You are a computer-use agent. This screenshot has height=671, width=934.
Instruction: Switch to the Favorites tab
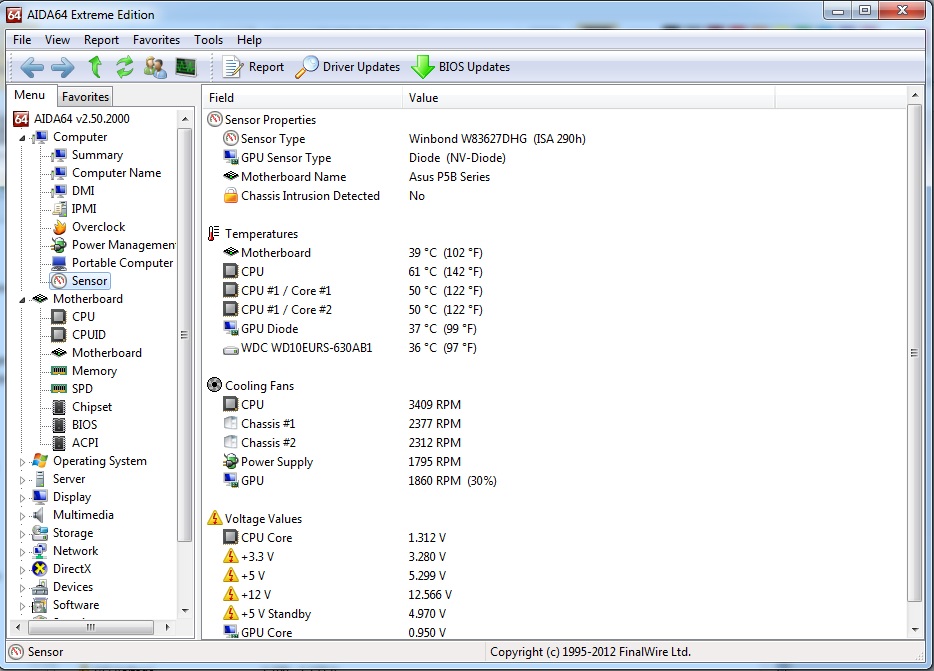point(85,97)
